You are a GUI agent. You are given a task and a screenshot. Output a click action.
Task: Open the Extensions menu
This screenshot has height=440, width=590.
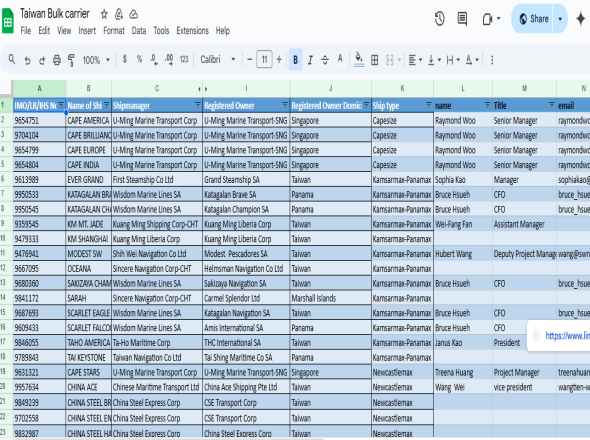tap(192, 30)
